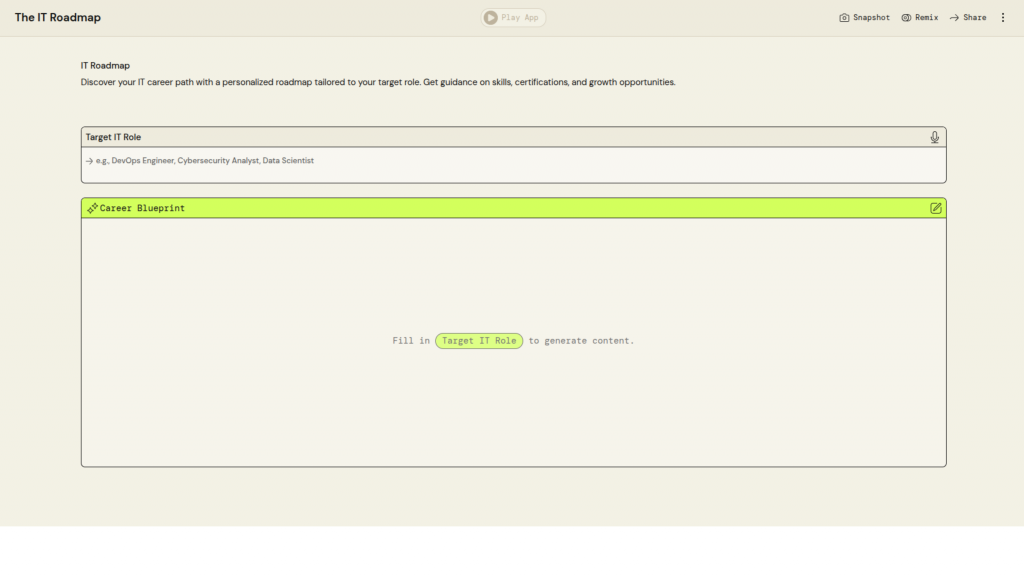The width and height of the screenshot is (1024, 576).
Task: Click the Snapshot text label
Action: (x=871, y=18)
